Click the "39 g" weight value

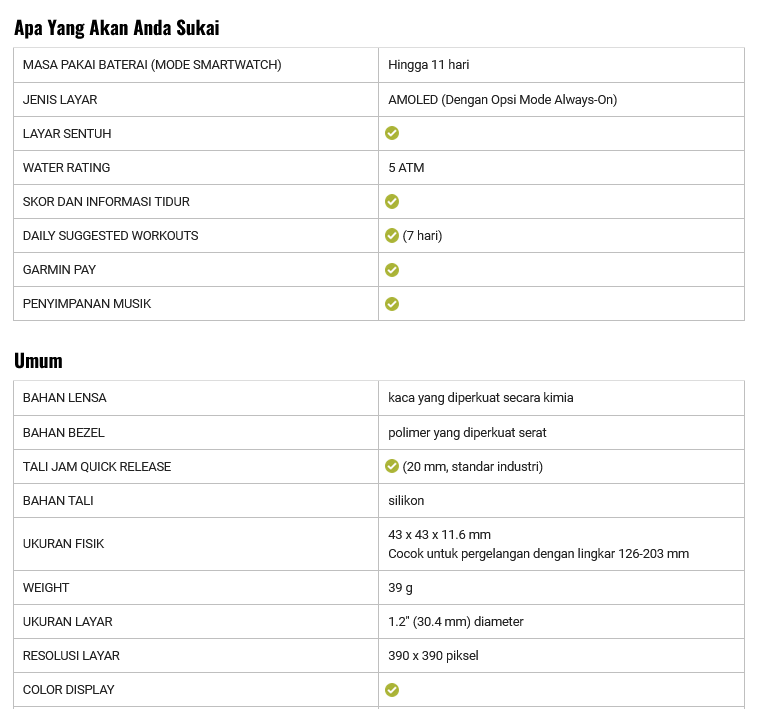coord(401,587)
